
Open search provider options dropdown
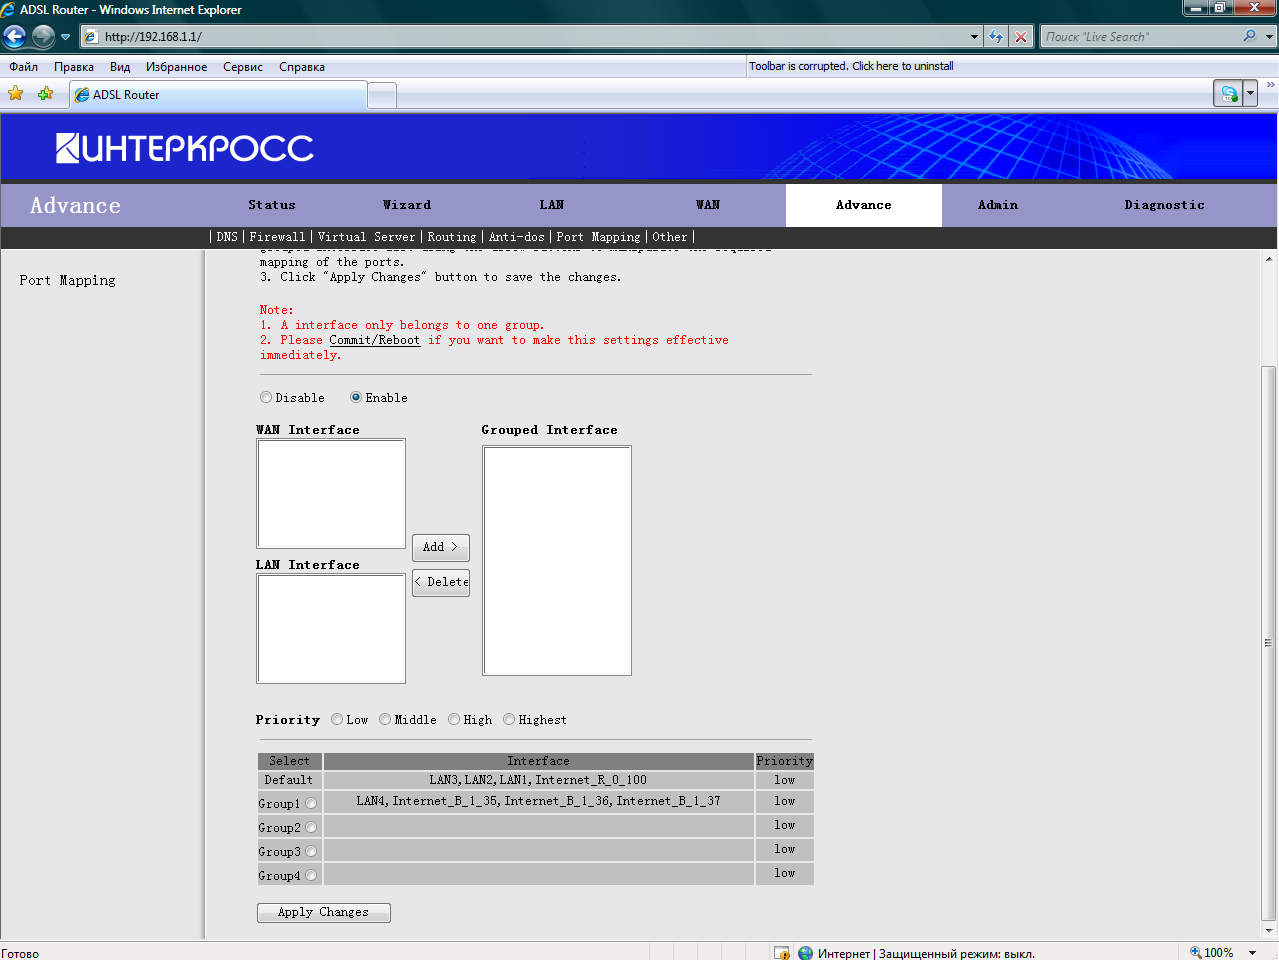coord(1270,37)
